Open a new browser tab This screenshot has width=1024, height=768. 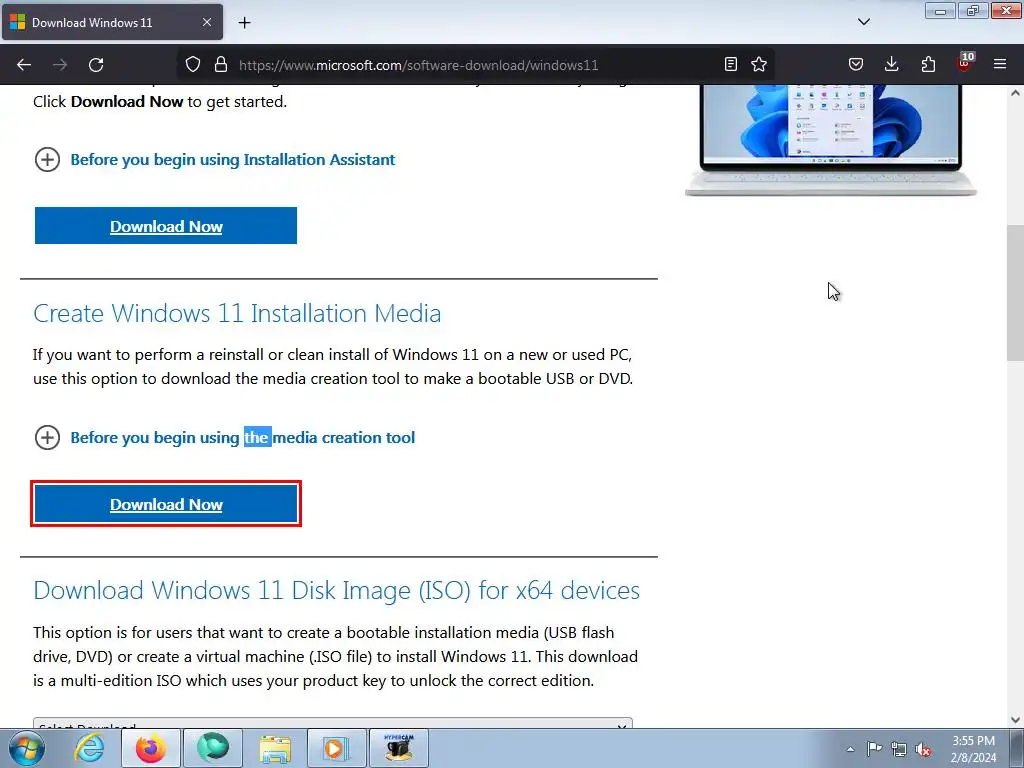click(244, 23)
